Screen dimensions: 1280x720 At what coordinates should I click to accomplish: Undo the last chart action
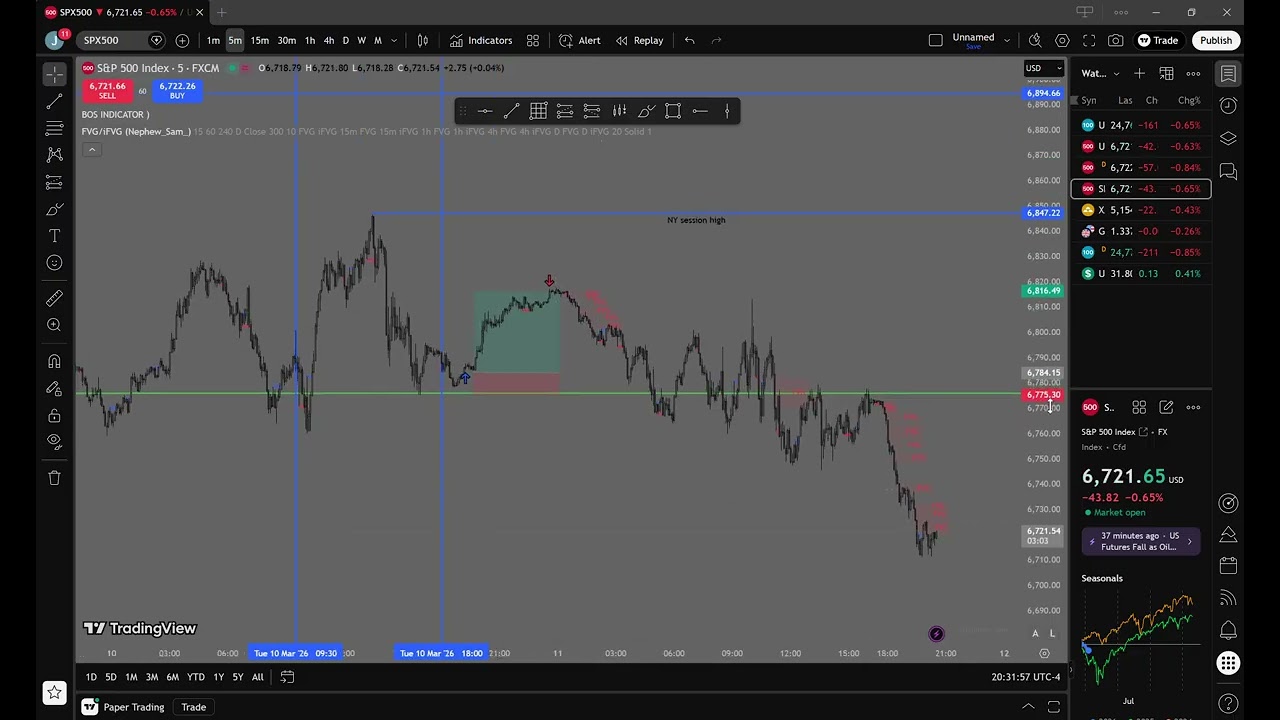[x=689, y=41]
